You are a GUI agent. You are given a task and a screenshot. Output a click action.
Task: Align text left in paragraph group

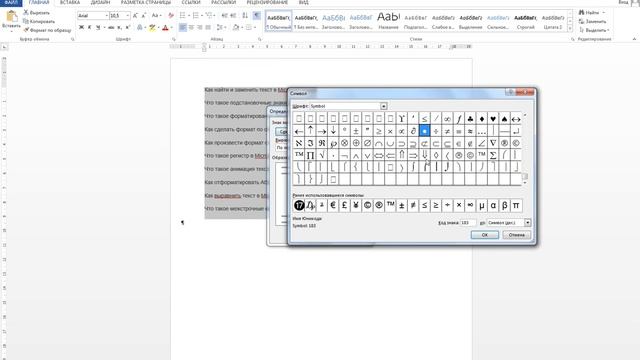182,27
